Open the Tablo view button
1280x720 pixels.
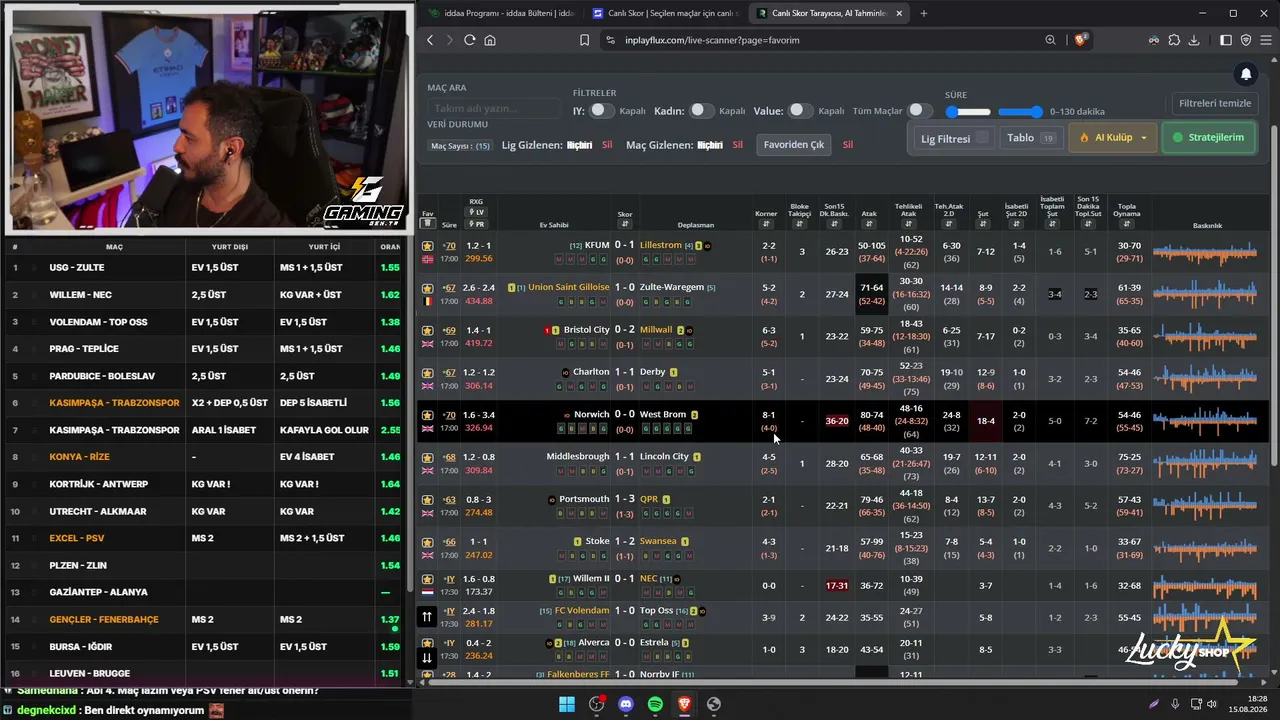[1033, 138]
